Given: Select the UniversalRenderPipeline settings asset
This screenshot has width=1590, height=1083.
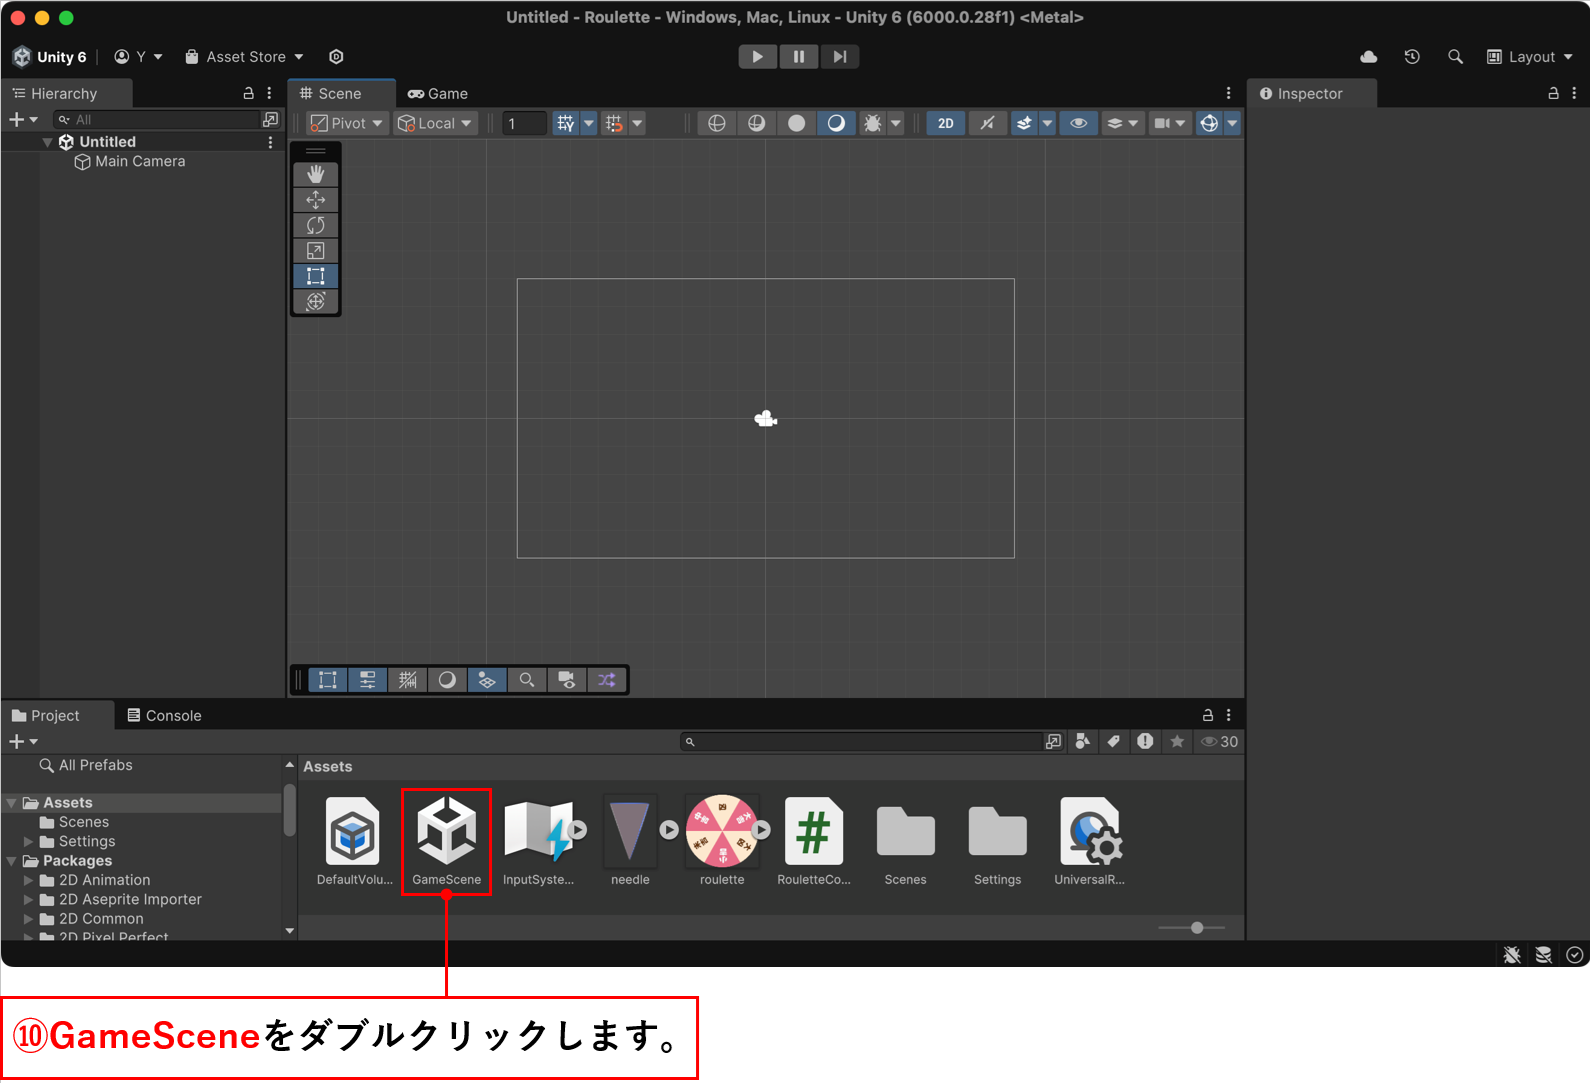Looking at the screenshot, I should pyautogui.click(x=1090, y=841).
